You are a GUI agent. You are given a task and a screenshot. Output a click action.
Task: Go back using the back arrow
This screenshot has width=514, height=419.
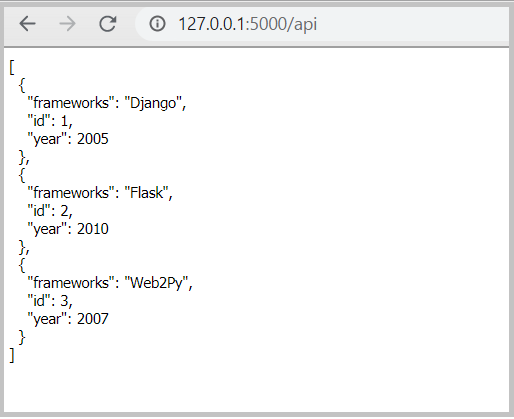tap(27, 24)
